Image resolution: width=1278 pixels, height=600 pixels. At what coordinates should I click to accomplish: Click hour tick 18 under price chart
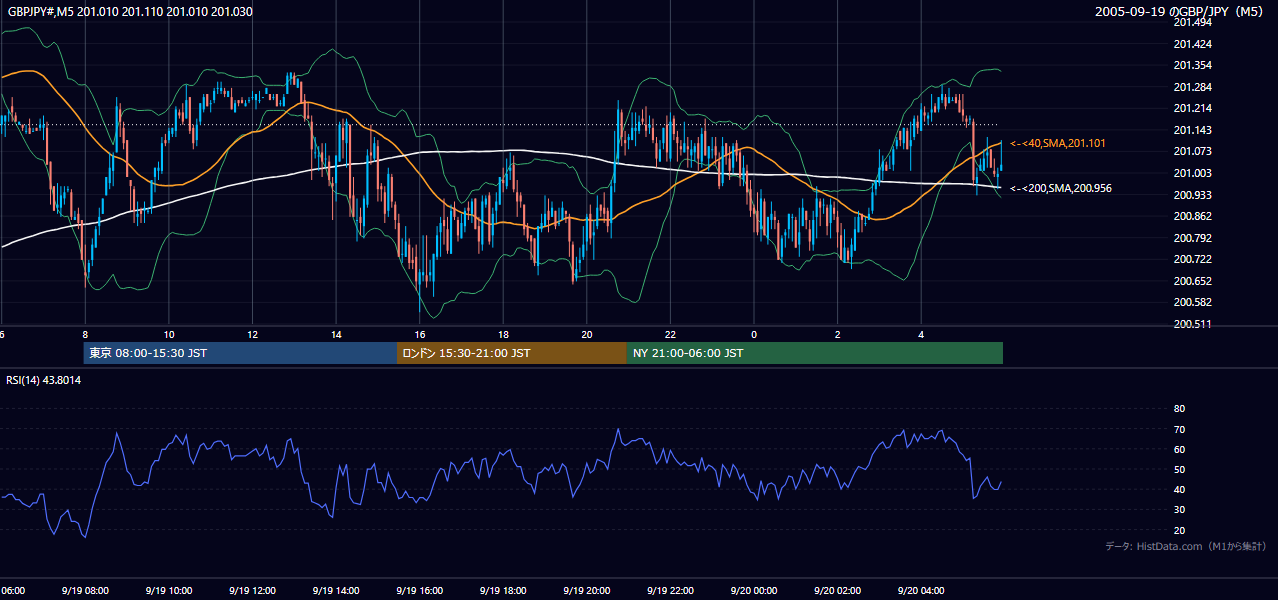(503, 334)
